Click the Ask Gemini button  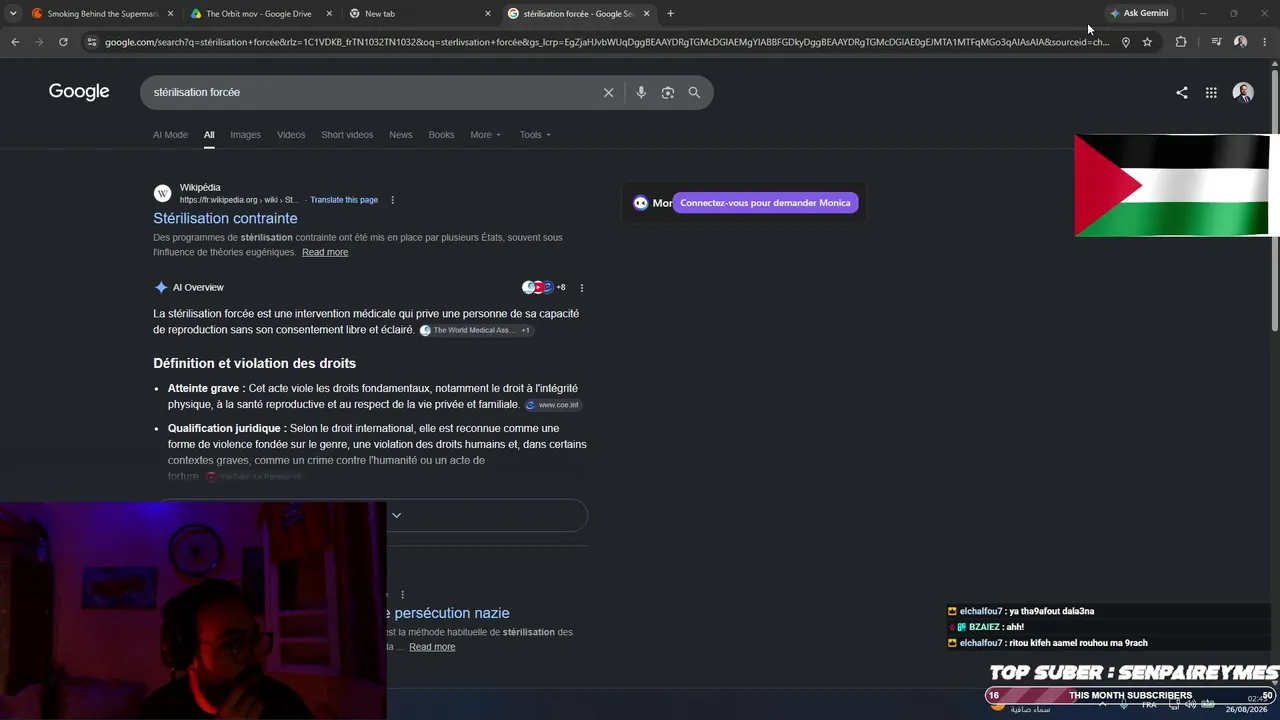tap(1139, 13)
